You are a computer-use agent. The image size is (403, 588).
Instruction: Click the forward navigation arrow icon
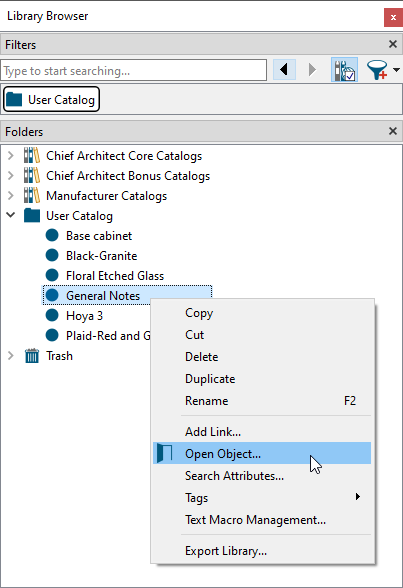pyautogui.click(x=312, y=70)
